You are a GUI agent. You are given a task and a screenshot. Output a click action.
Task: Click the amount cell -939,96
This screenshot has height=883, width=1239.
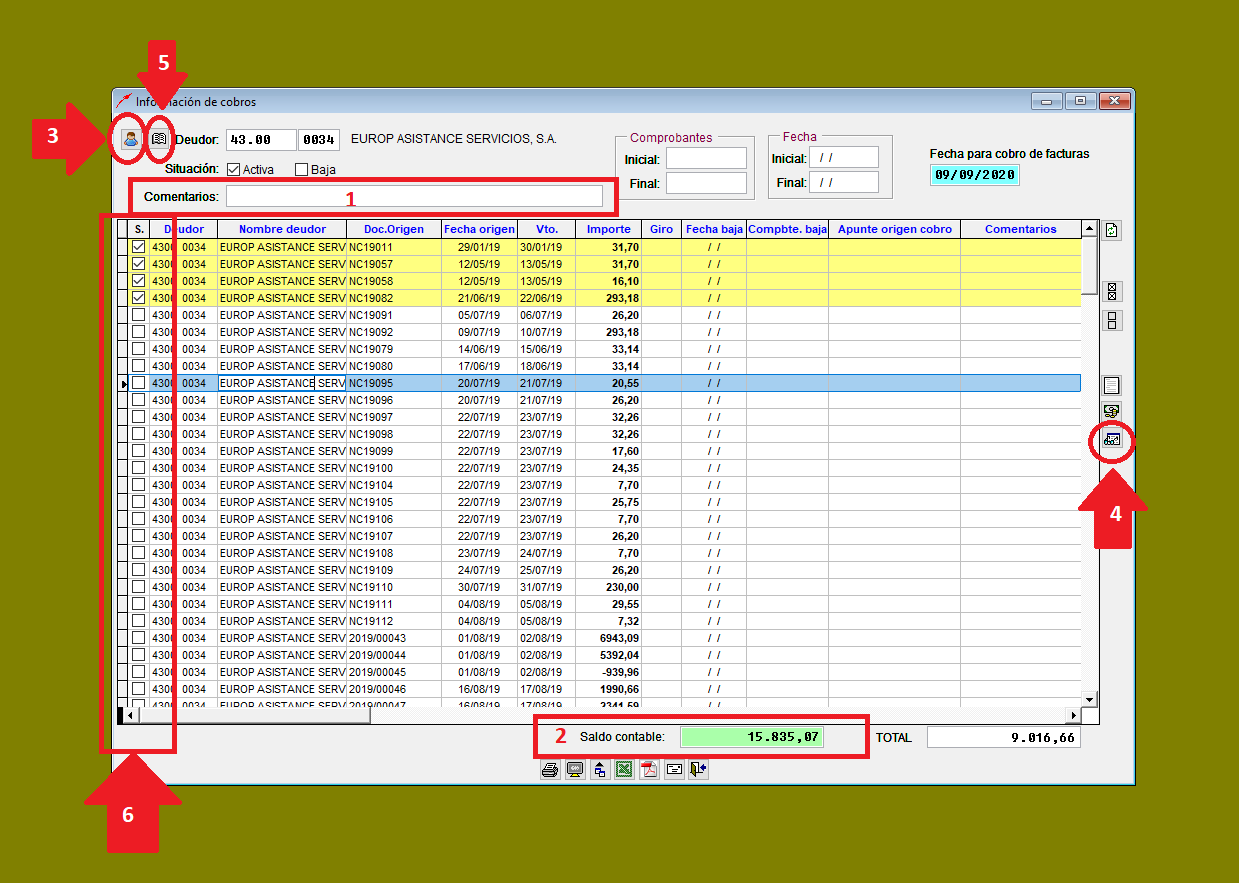tap(609, 672)
